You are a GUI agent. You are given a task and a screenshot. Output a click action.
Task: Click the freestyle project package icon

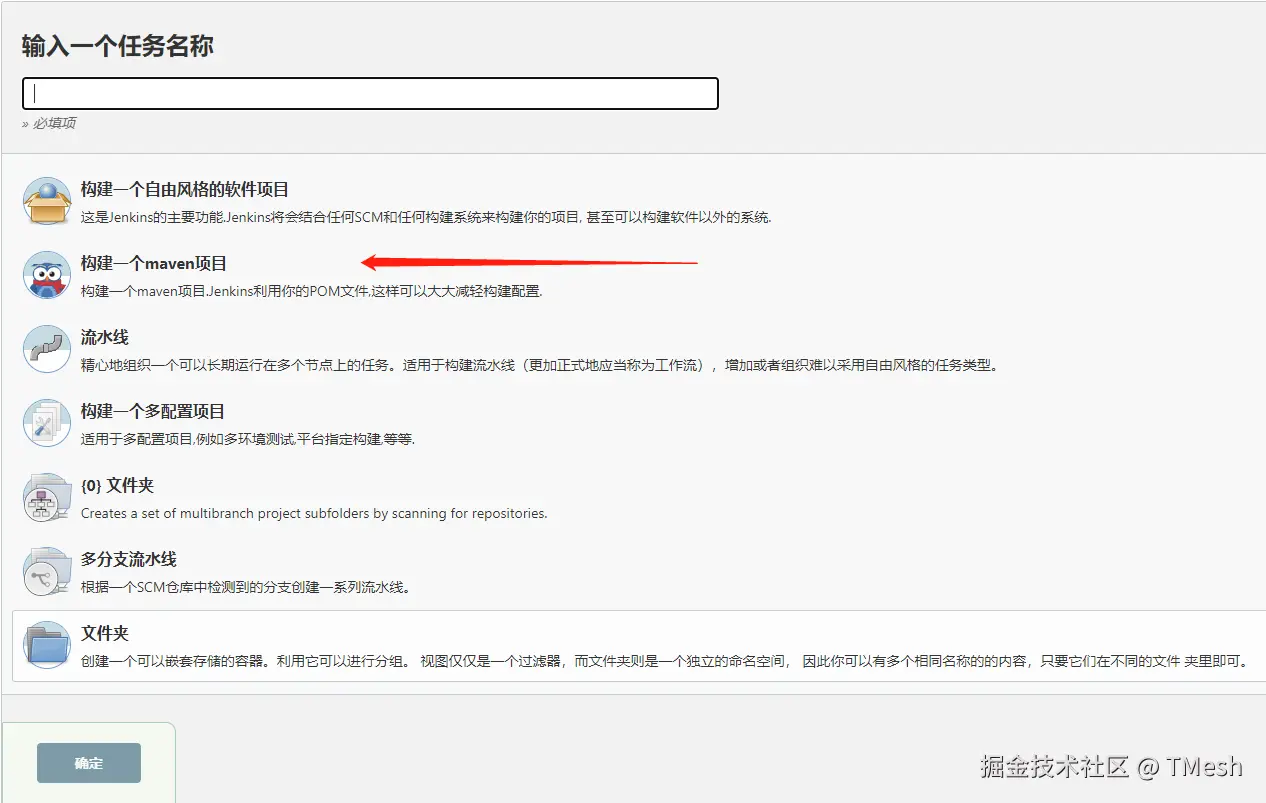(46, 199)
